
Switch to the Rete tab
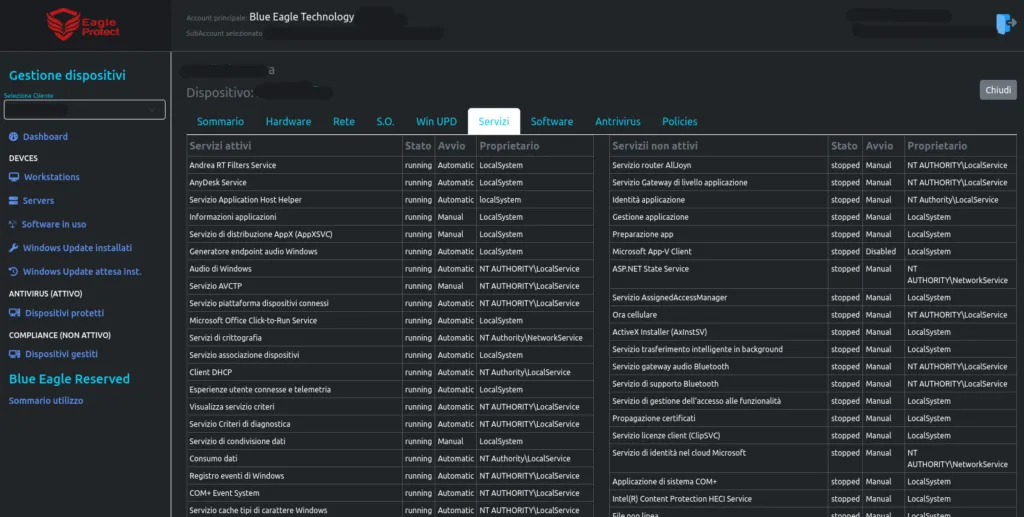[x=344, y=121]
